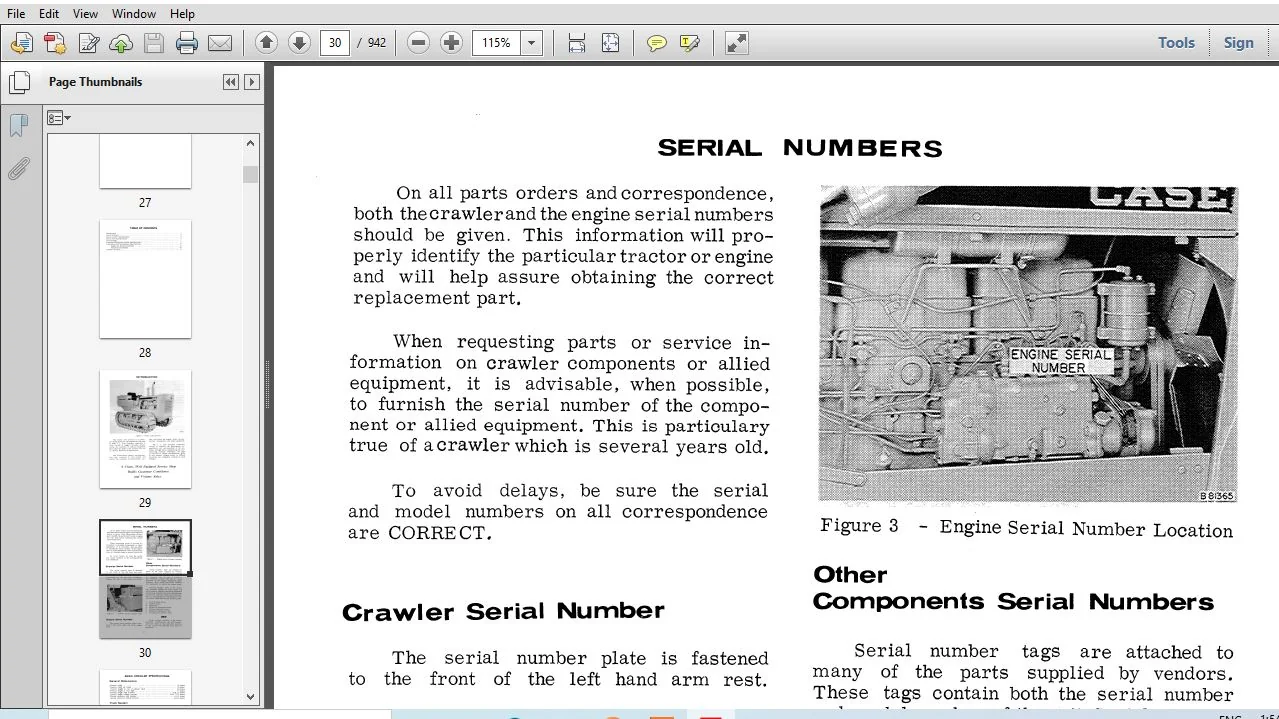The image size is (1279, 719).
Task: Click the Crawler Serial Number heading
Action: point(503,611)
